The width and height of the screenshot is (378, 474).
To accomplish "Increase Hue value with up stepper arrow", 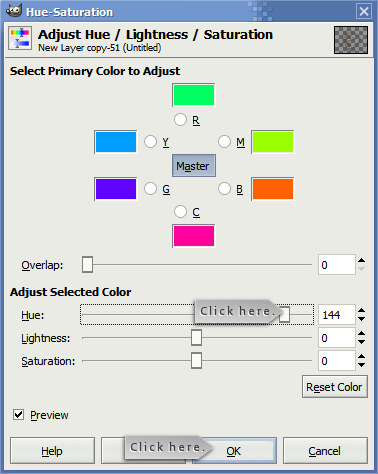I will point(361,311).
